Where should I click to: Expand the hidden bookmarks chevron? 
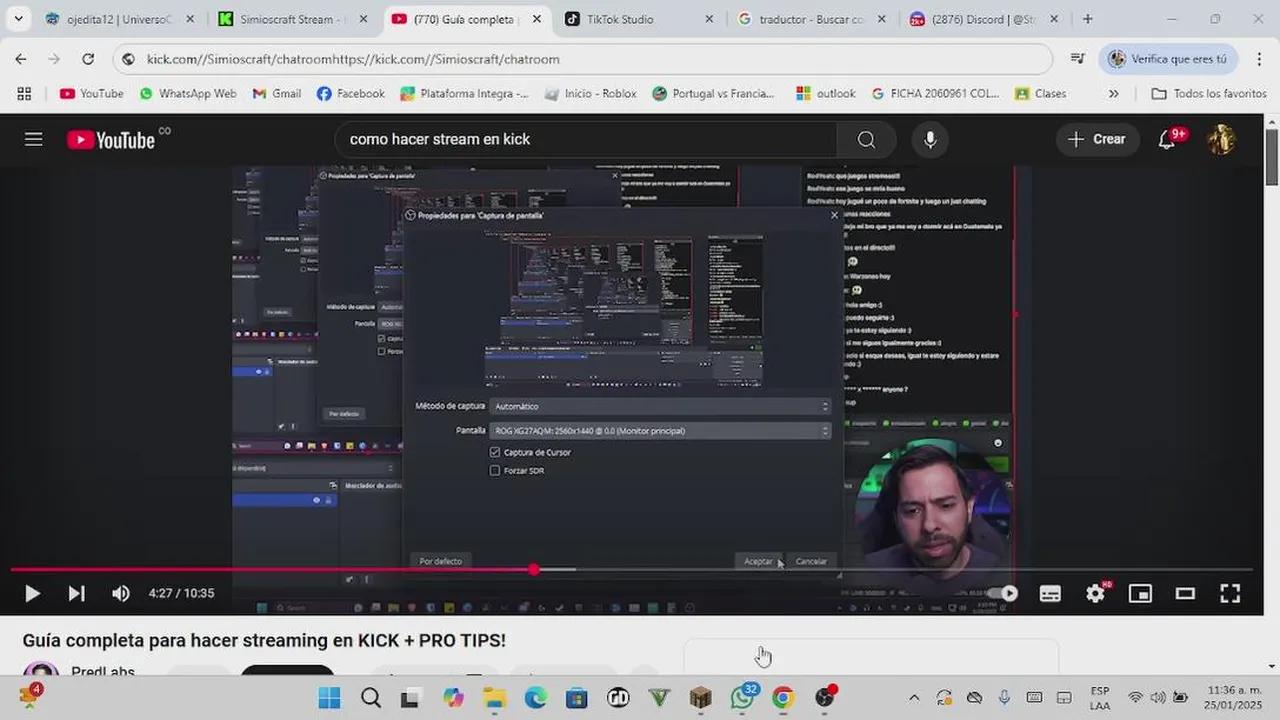[1113, 93]
